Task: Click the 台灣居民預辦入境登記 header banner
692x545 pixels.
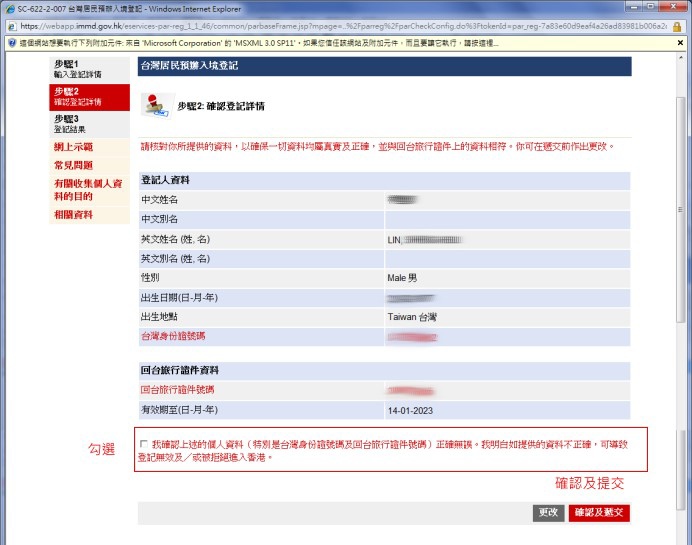Action: (x=384, y=66)
